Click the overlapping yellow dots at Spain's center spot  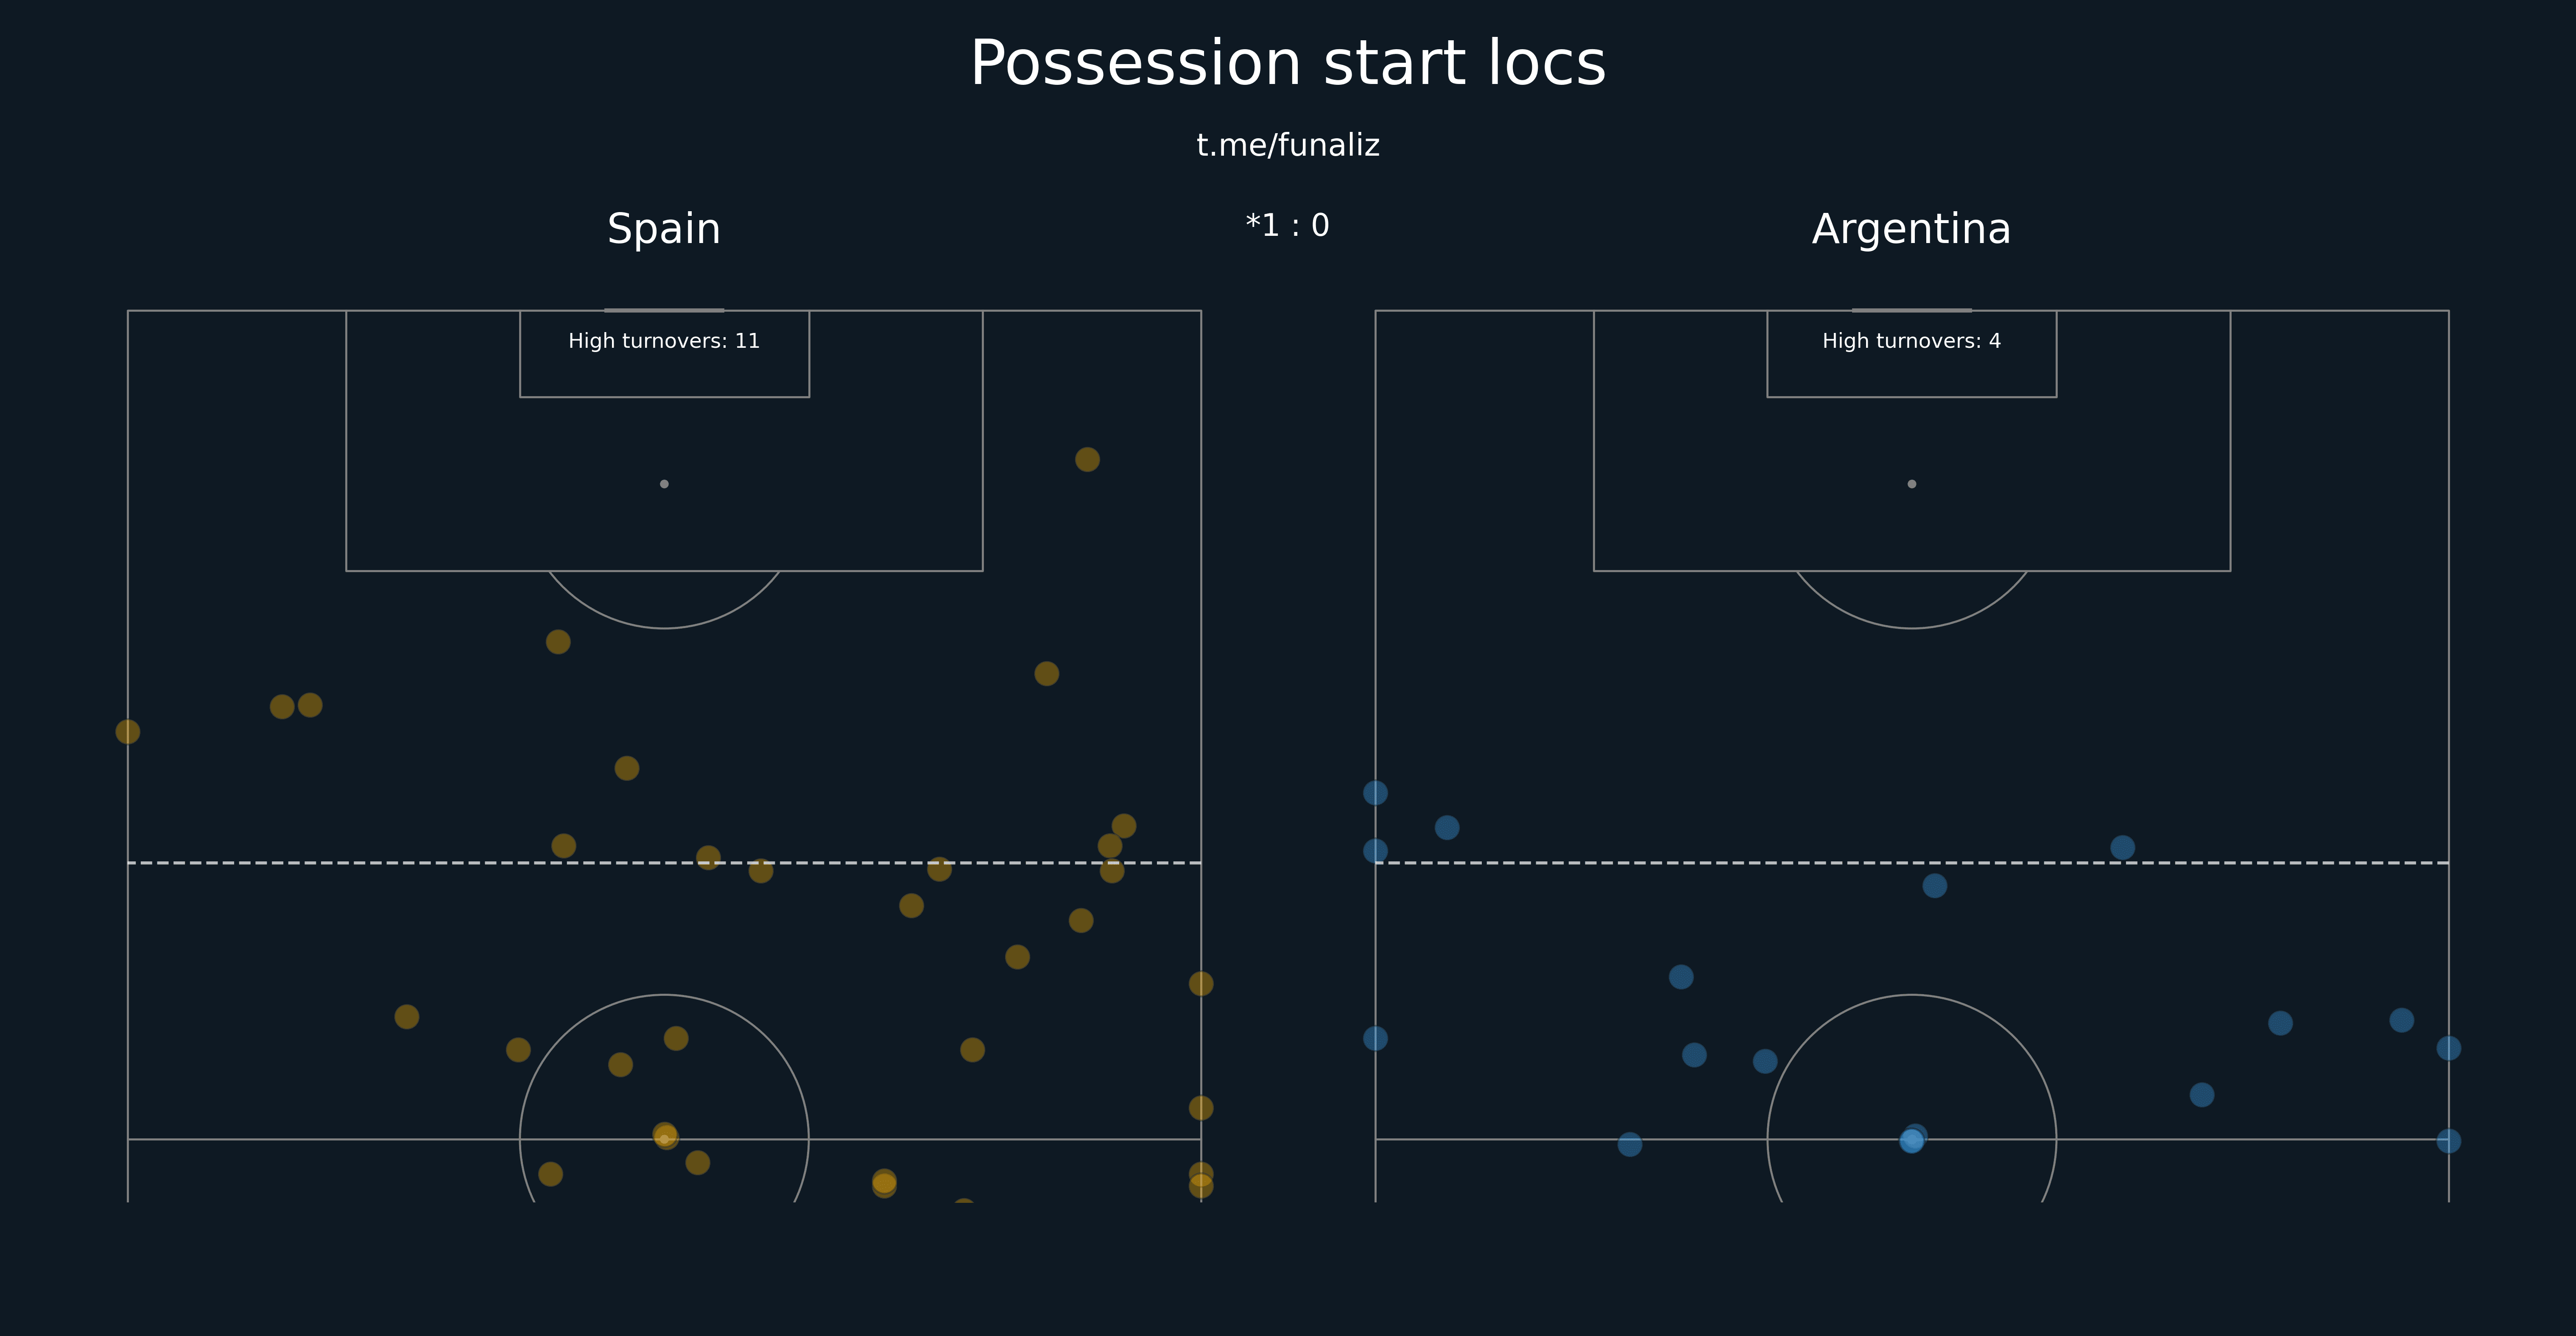tap(665, 1136)
